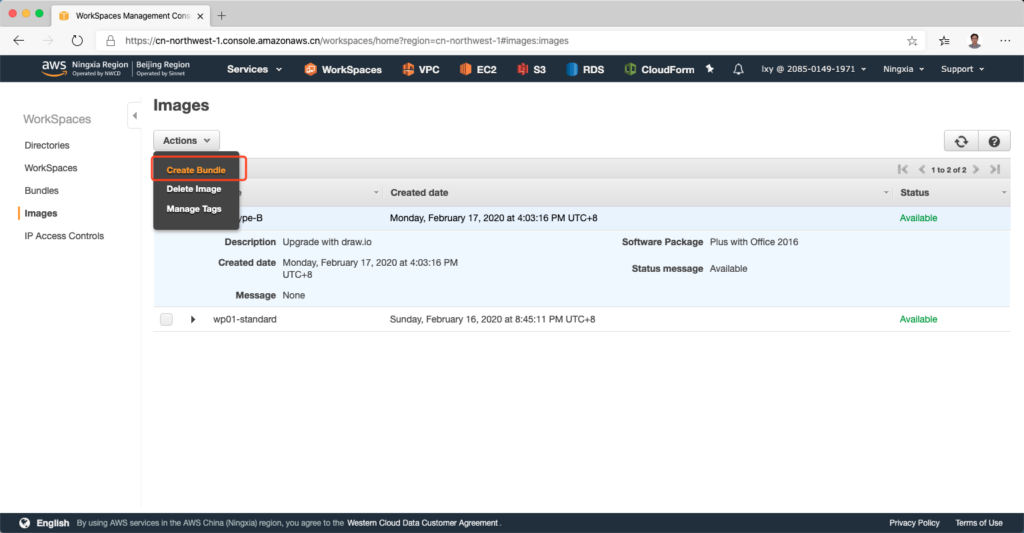This screenshot has height=533, width=1024.
Task: Select Create Bundle from Actions menu
Action: [x=196, y=170]
